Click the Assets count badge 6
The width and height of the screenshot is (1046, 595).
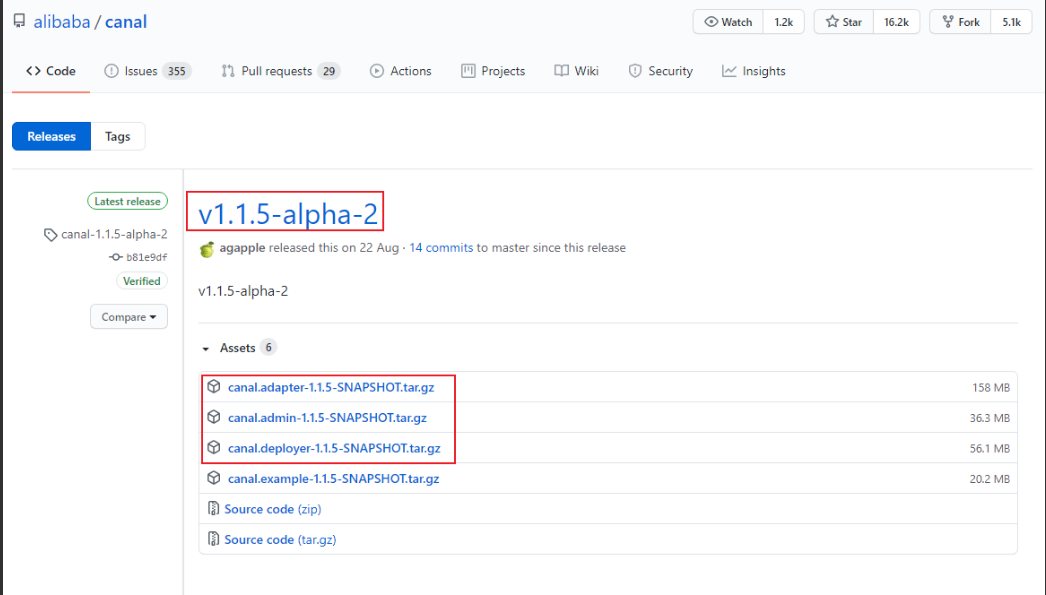268,348
